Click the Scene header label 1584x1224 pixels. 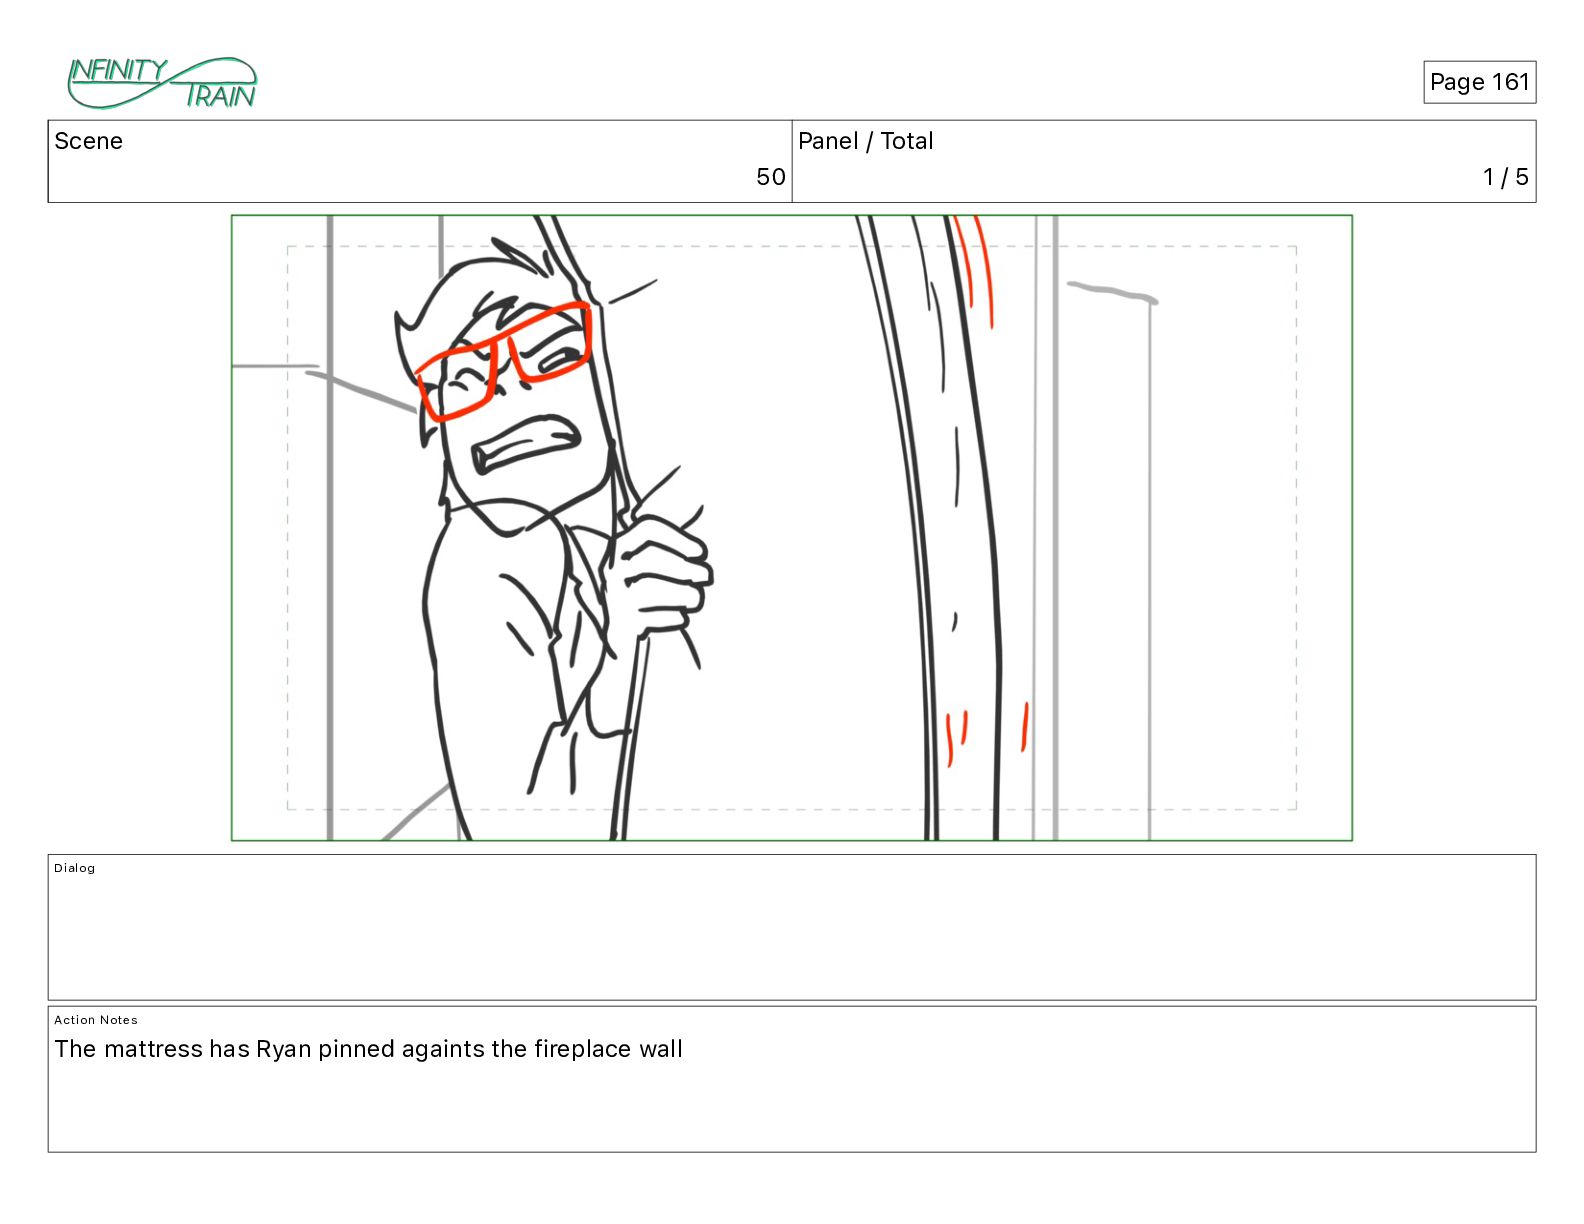(88, 141)
